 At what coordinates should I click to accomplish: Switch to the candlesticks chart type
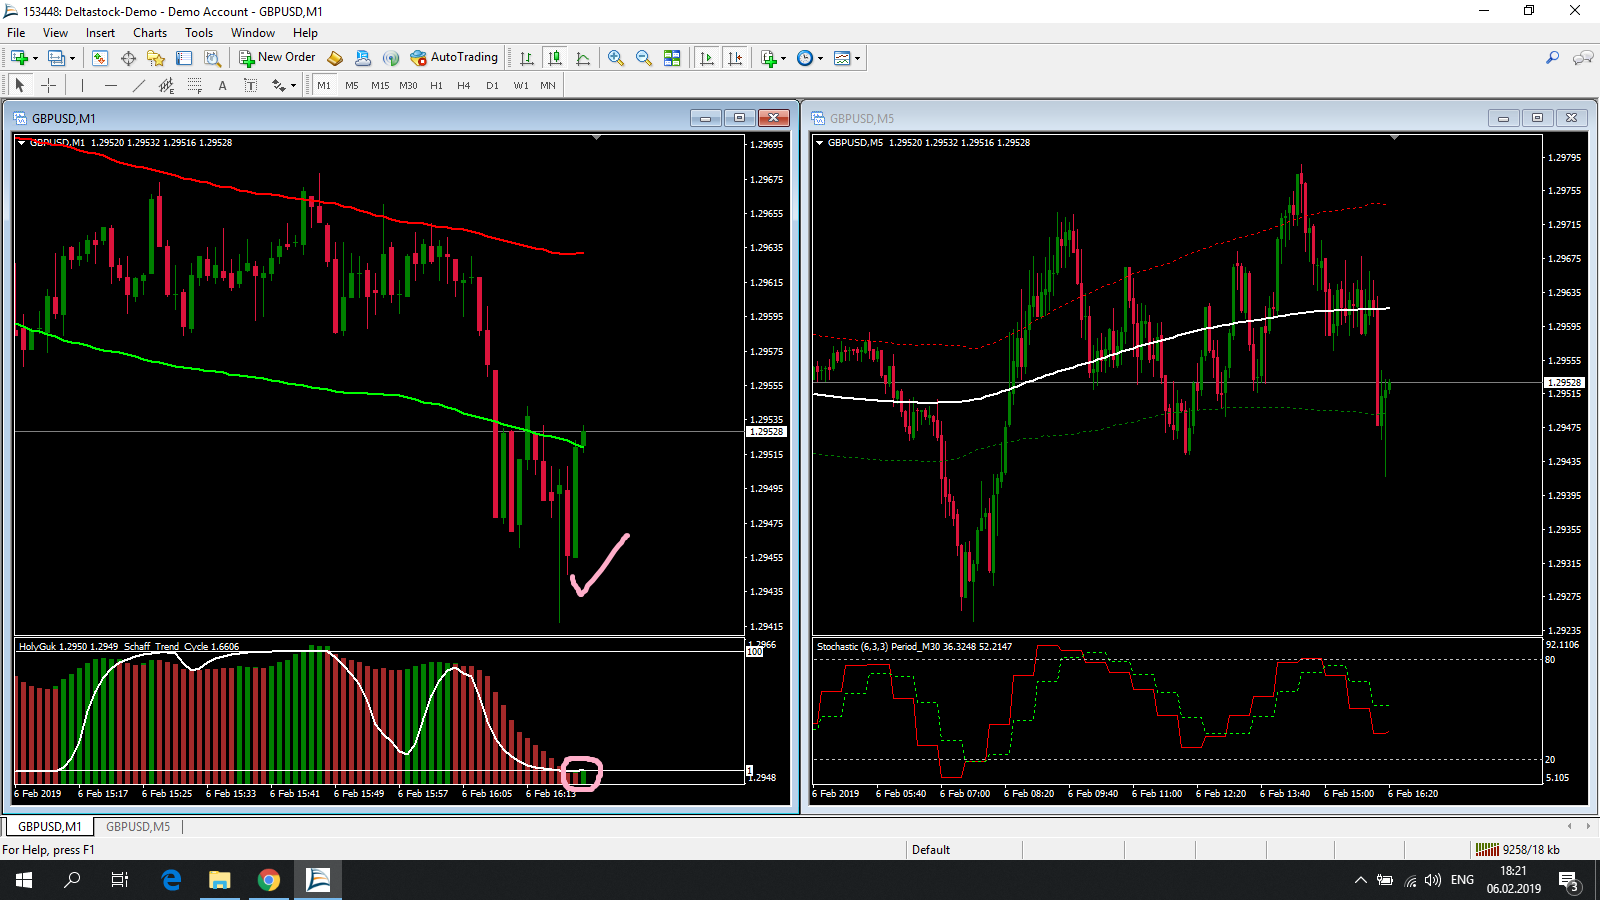555,58
